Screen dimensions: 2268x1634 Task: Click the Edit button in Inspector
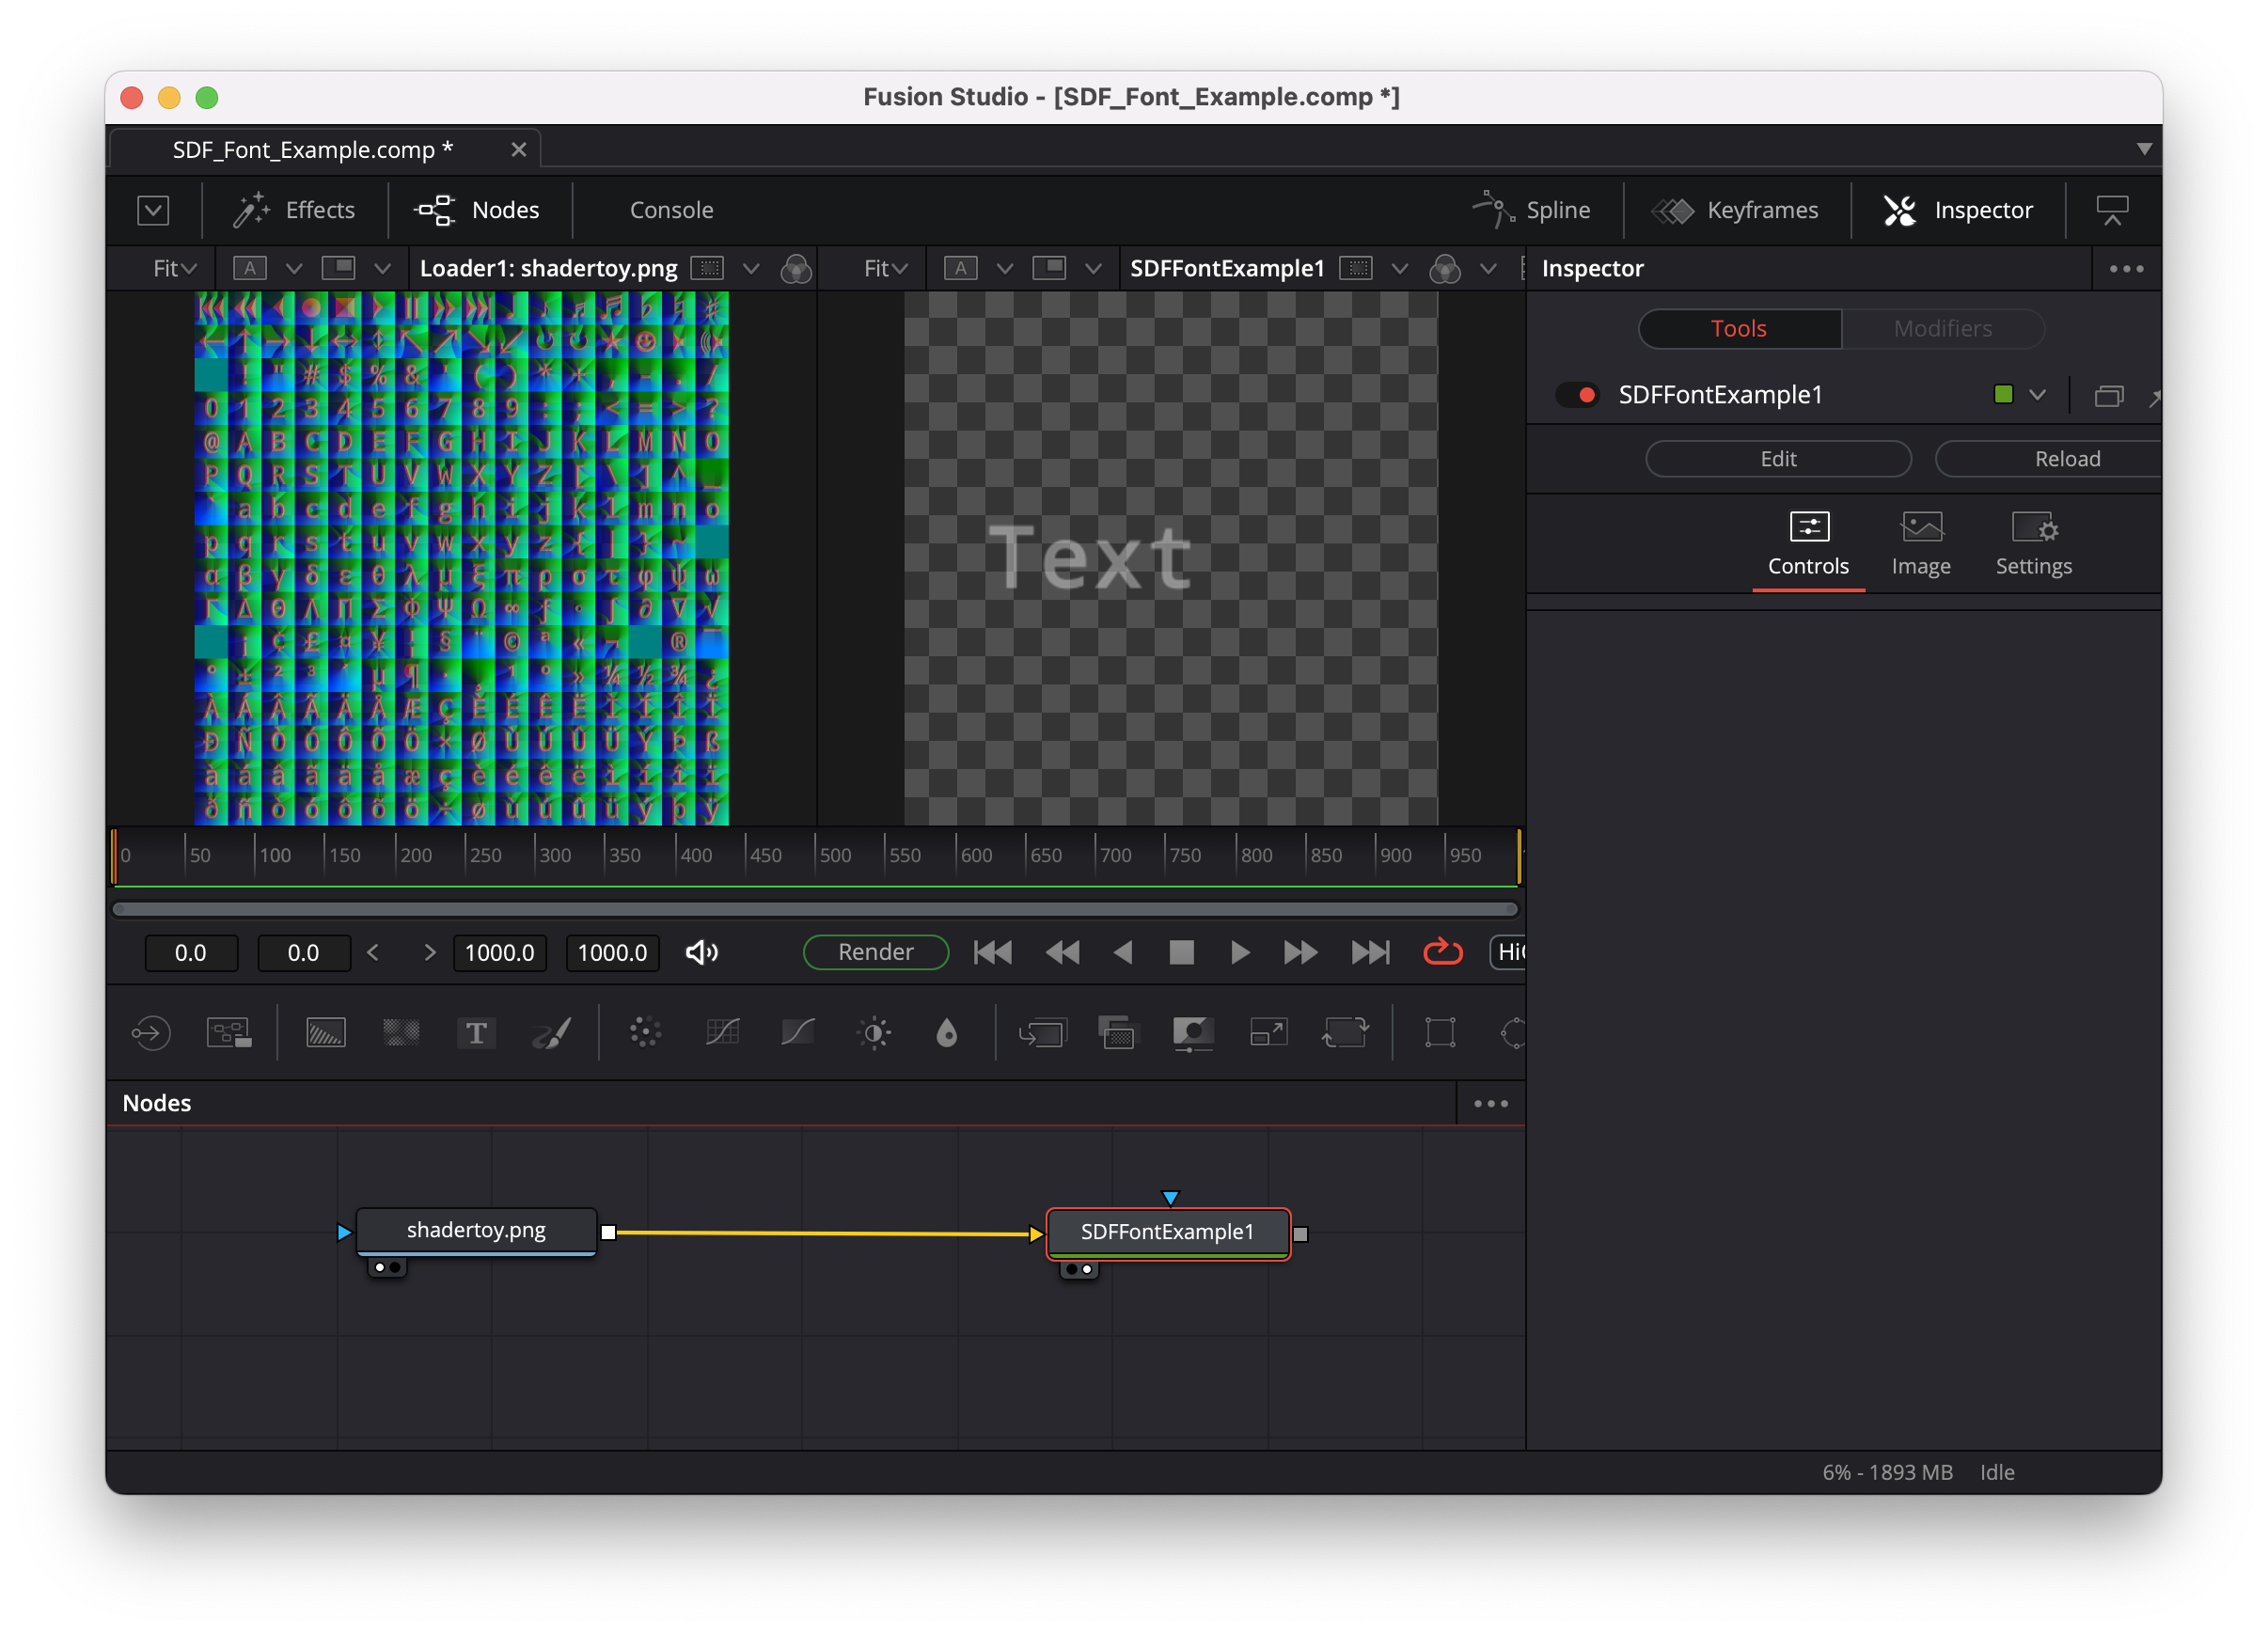[1778, 459]
